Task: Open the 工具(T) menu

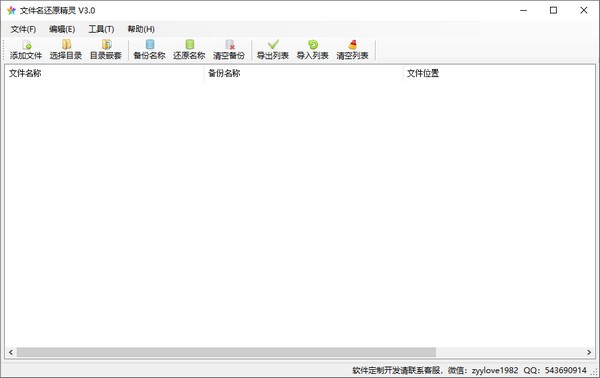Action: click(101, 29)
